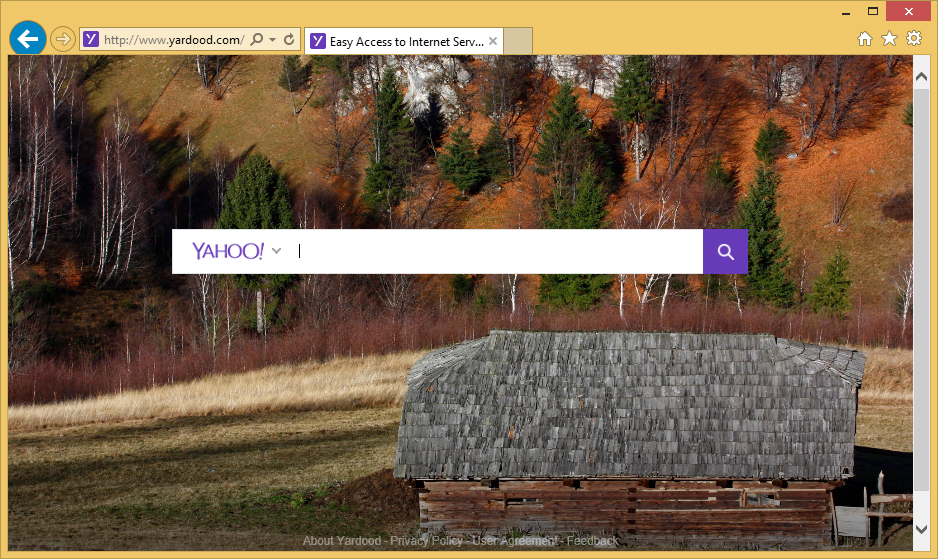Screen dimensions: 938x559
Task: Close the Easy Access to Internet Serv tab
Action: (x=493, y=41)
